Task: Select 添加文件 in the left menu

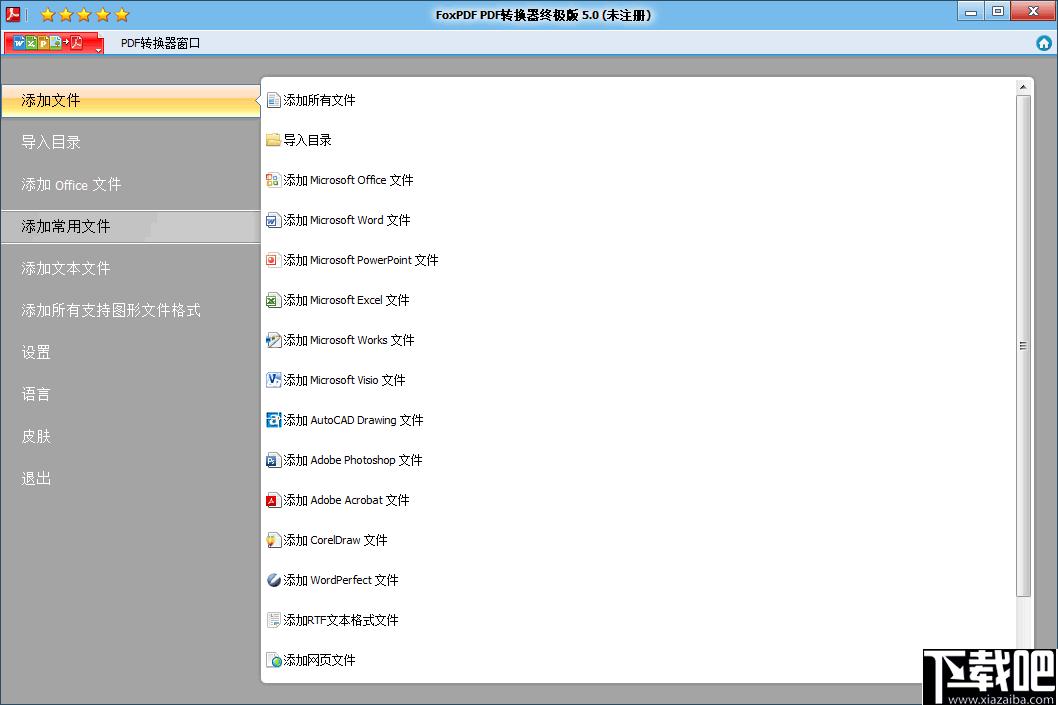Action: pyautogui.click(x=131, y=101)
